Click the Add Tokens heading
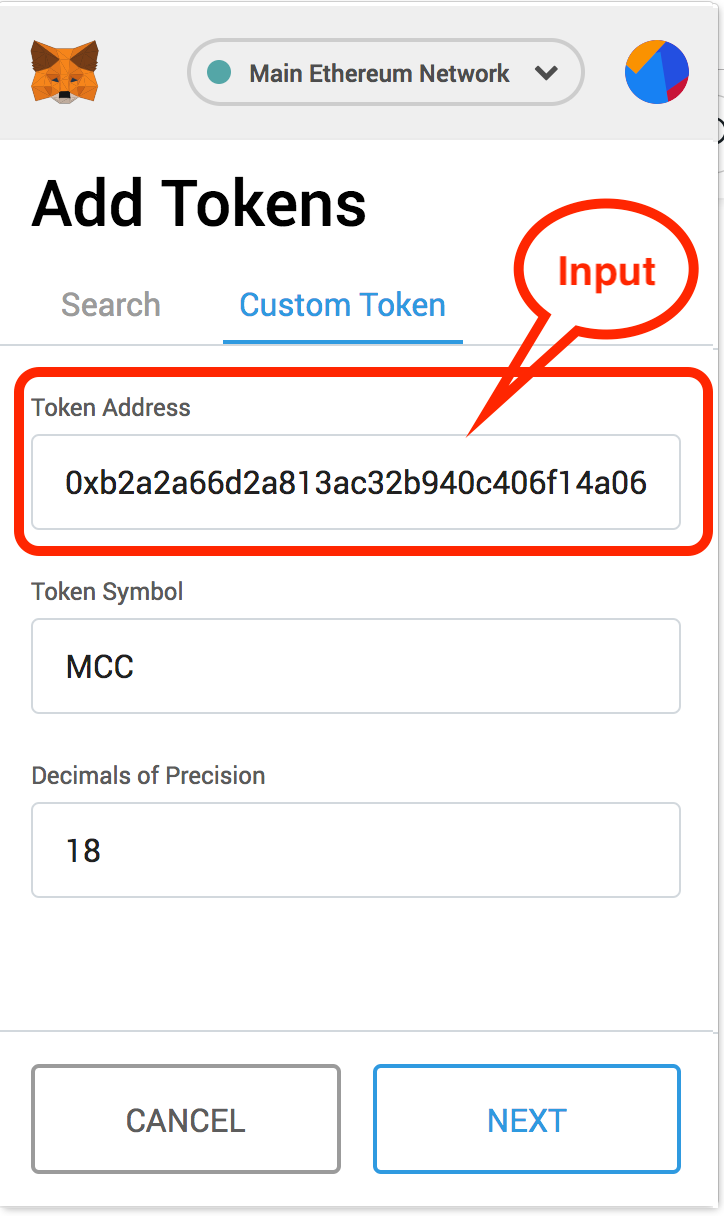 (x=199, y=205)
